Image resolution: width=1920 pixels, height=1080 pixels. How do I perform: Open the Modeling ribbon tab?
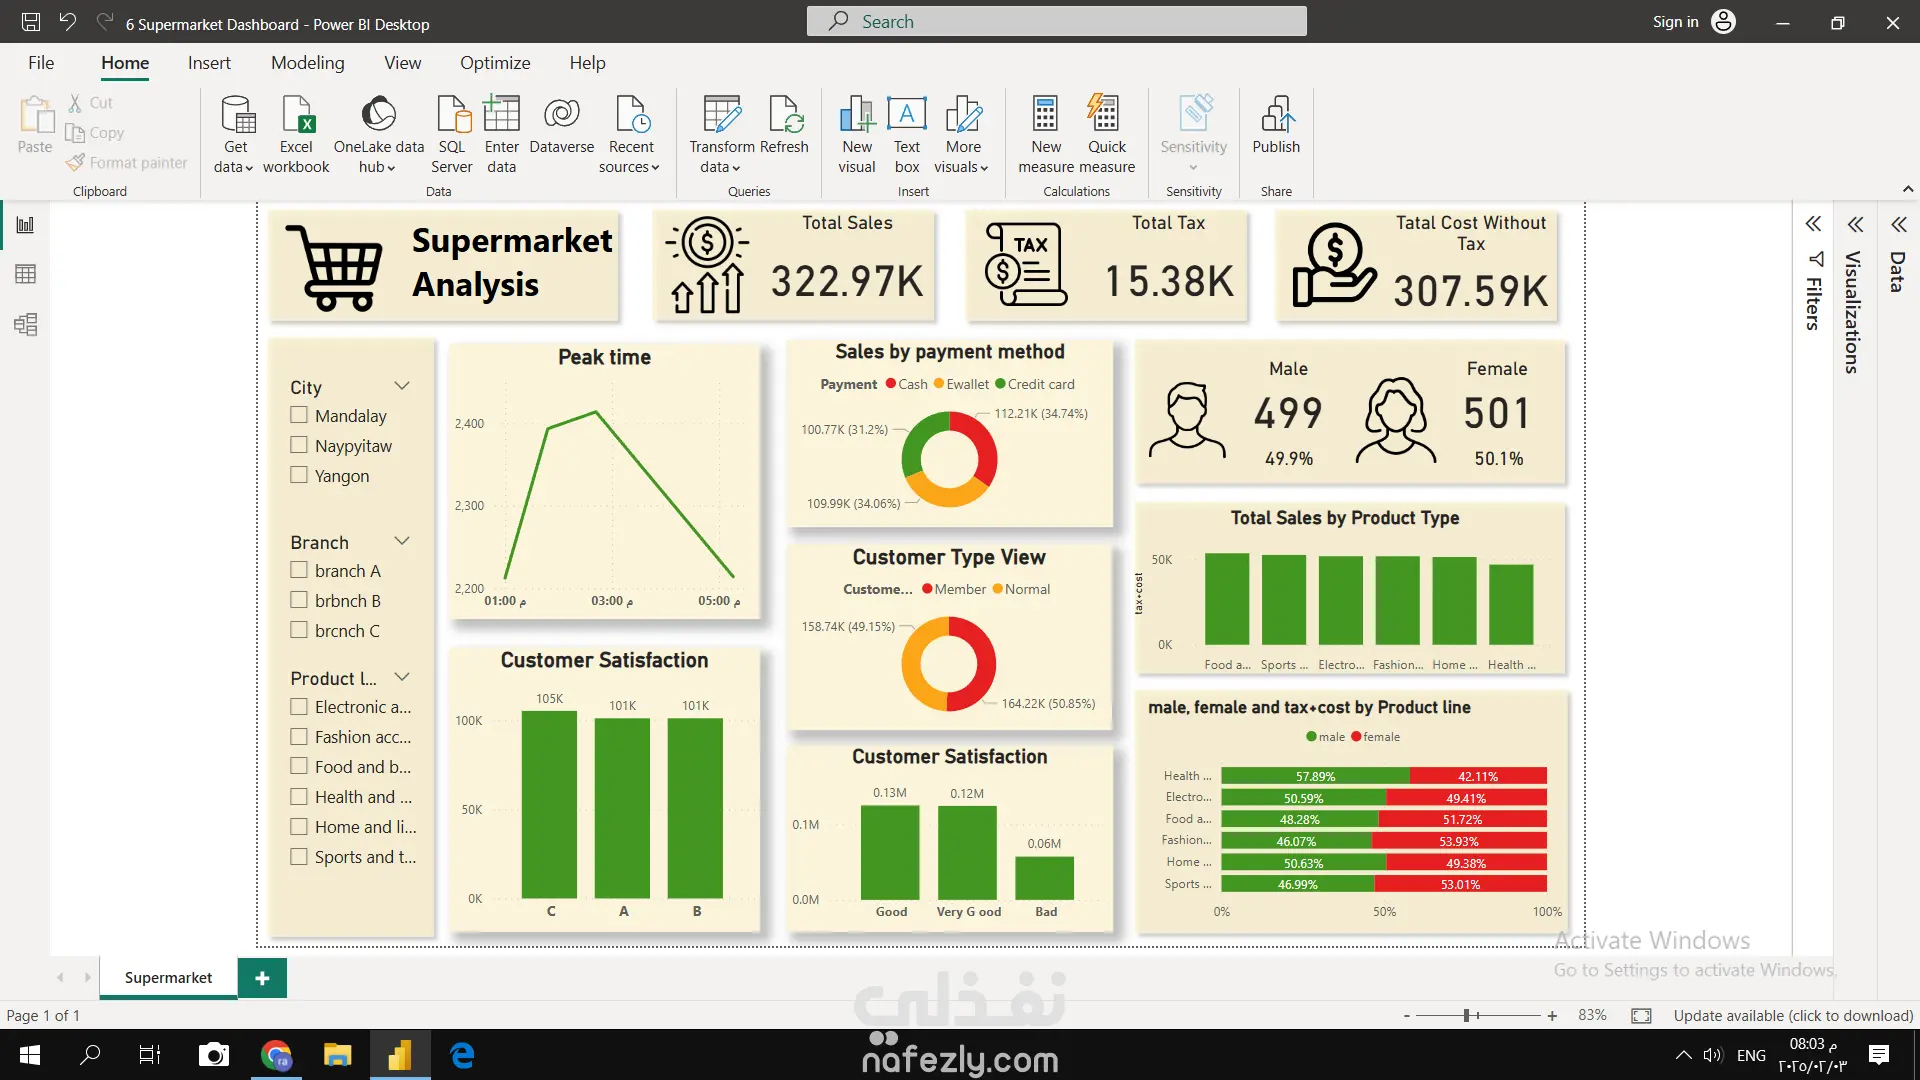click(x=307, y=63)
